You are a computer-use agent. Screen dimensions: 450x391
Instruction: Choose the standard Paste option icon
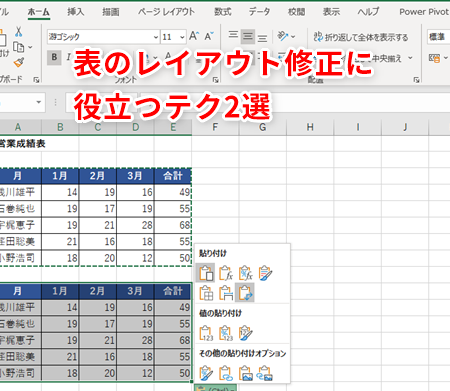206,273
